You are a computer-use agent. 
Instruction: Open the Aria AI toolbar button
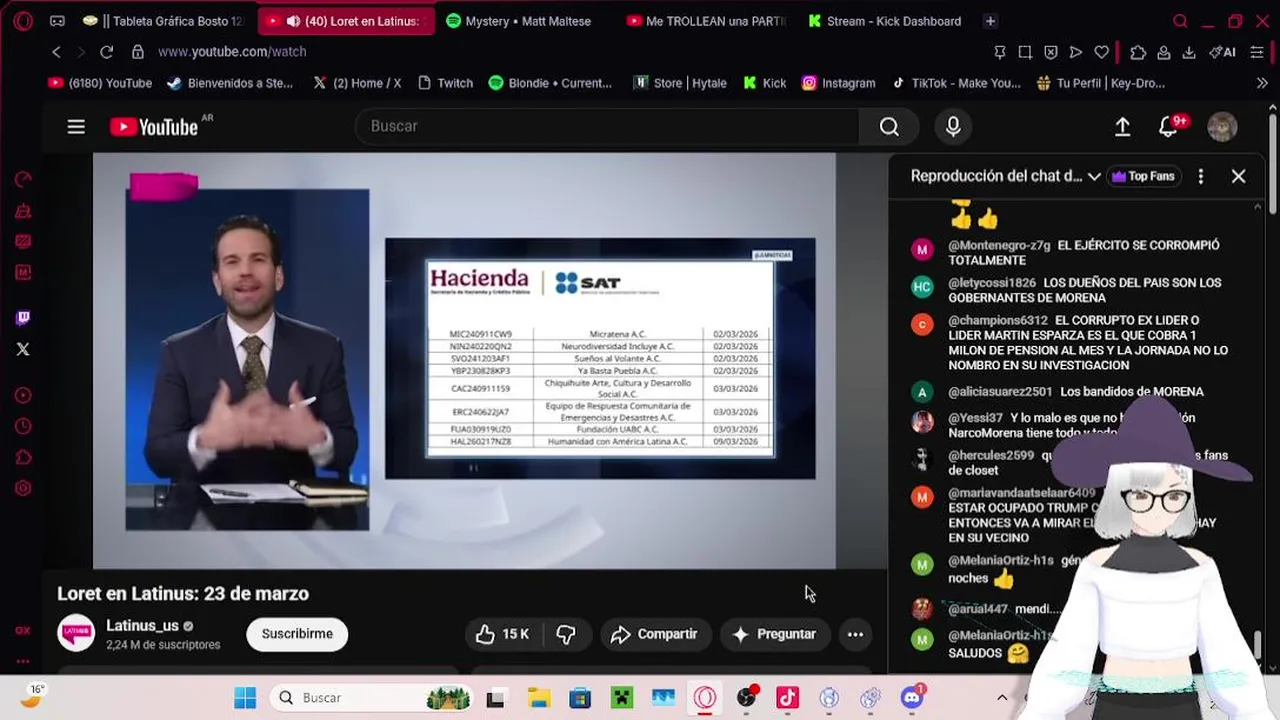pyautogui.click(x=1222, y=52)
